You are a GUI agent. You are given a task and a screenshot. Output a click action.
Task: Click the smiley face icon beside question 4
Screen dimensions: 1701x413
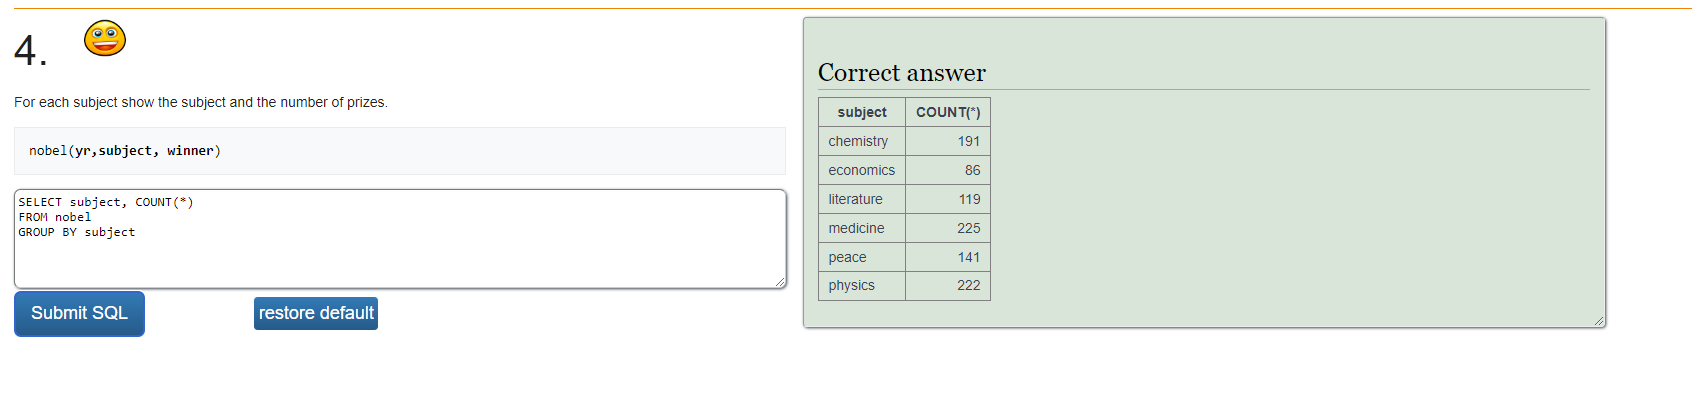tap(105, 39)
